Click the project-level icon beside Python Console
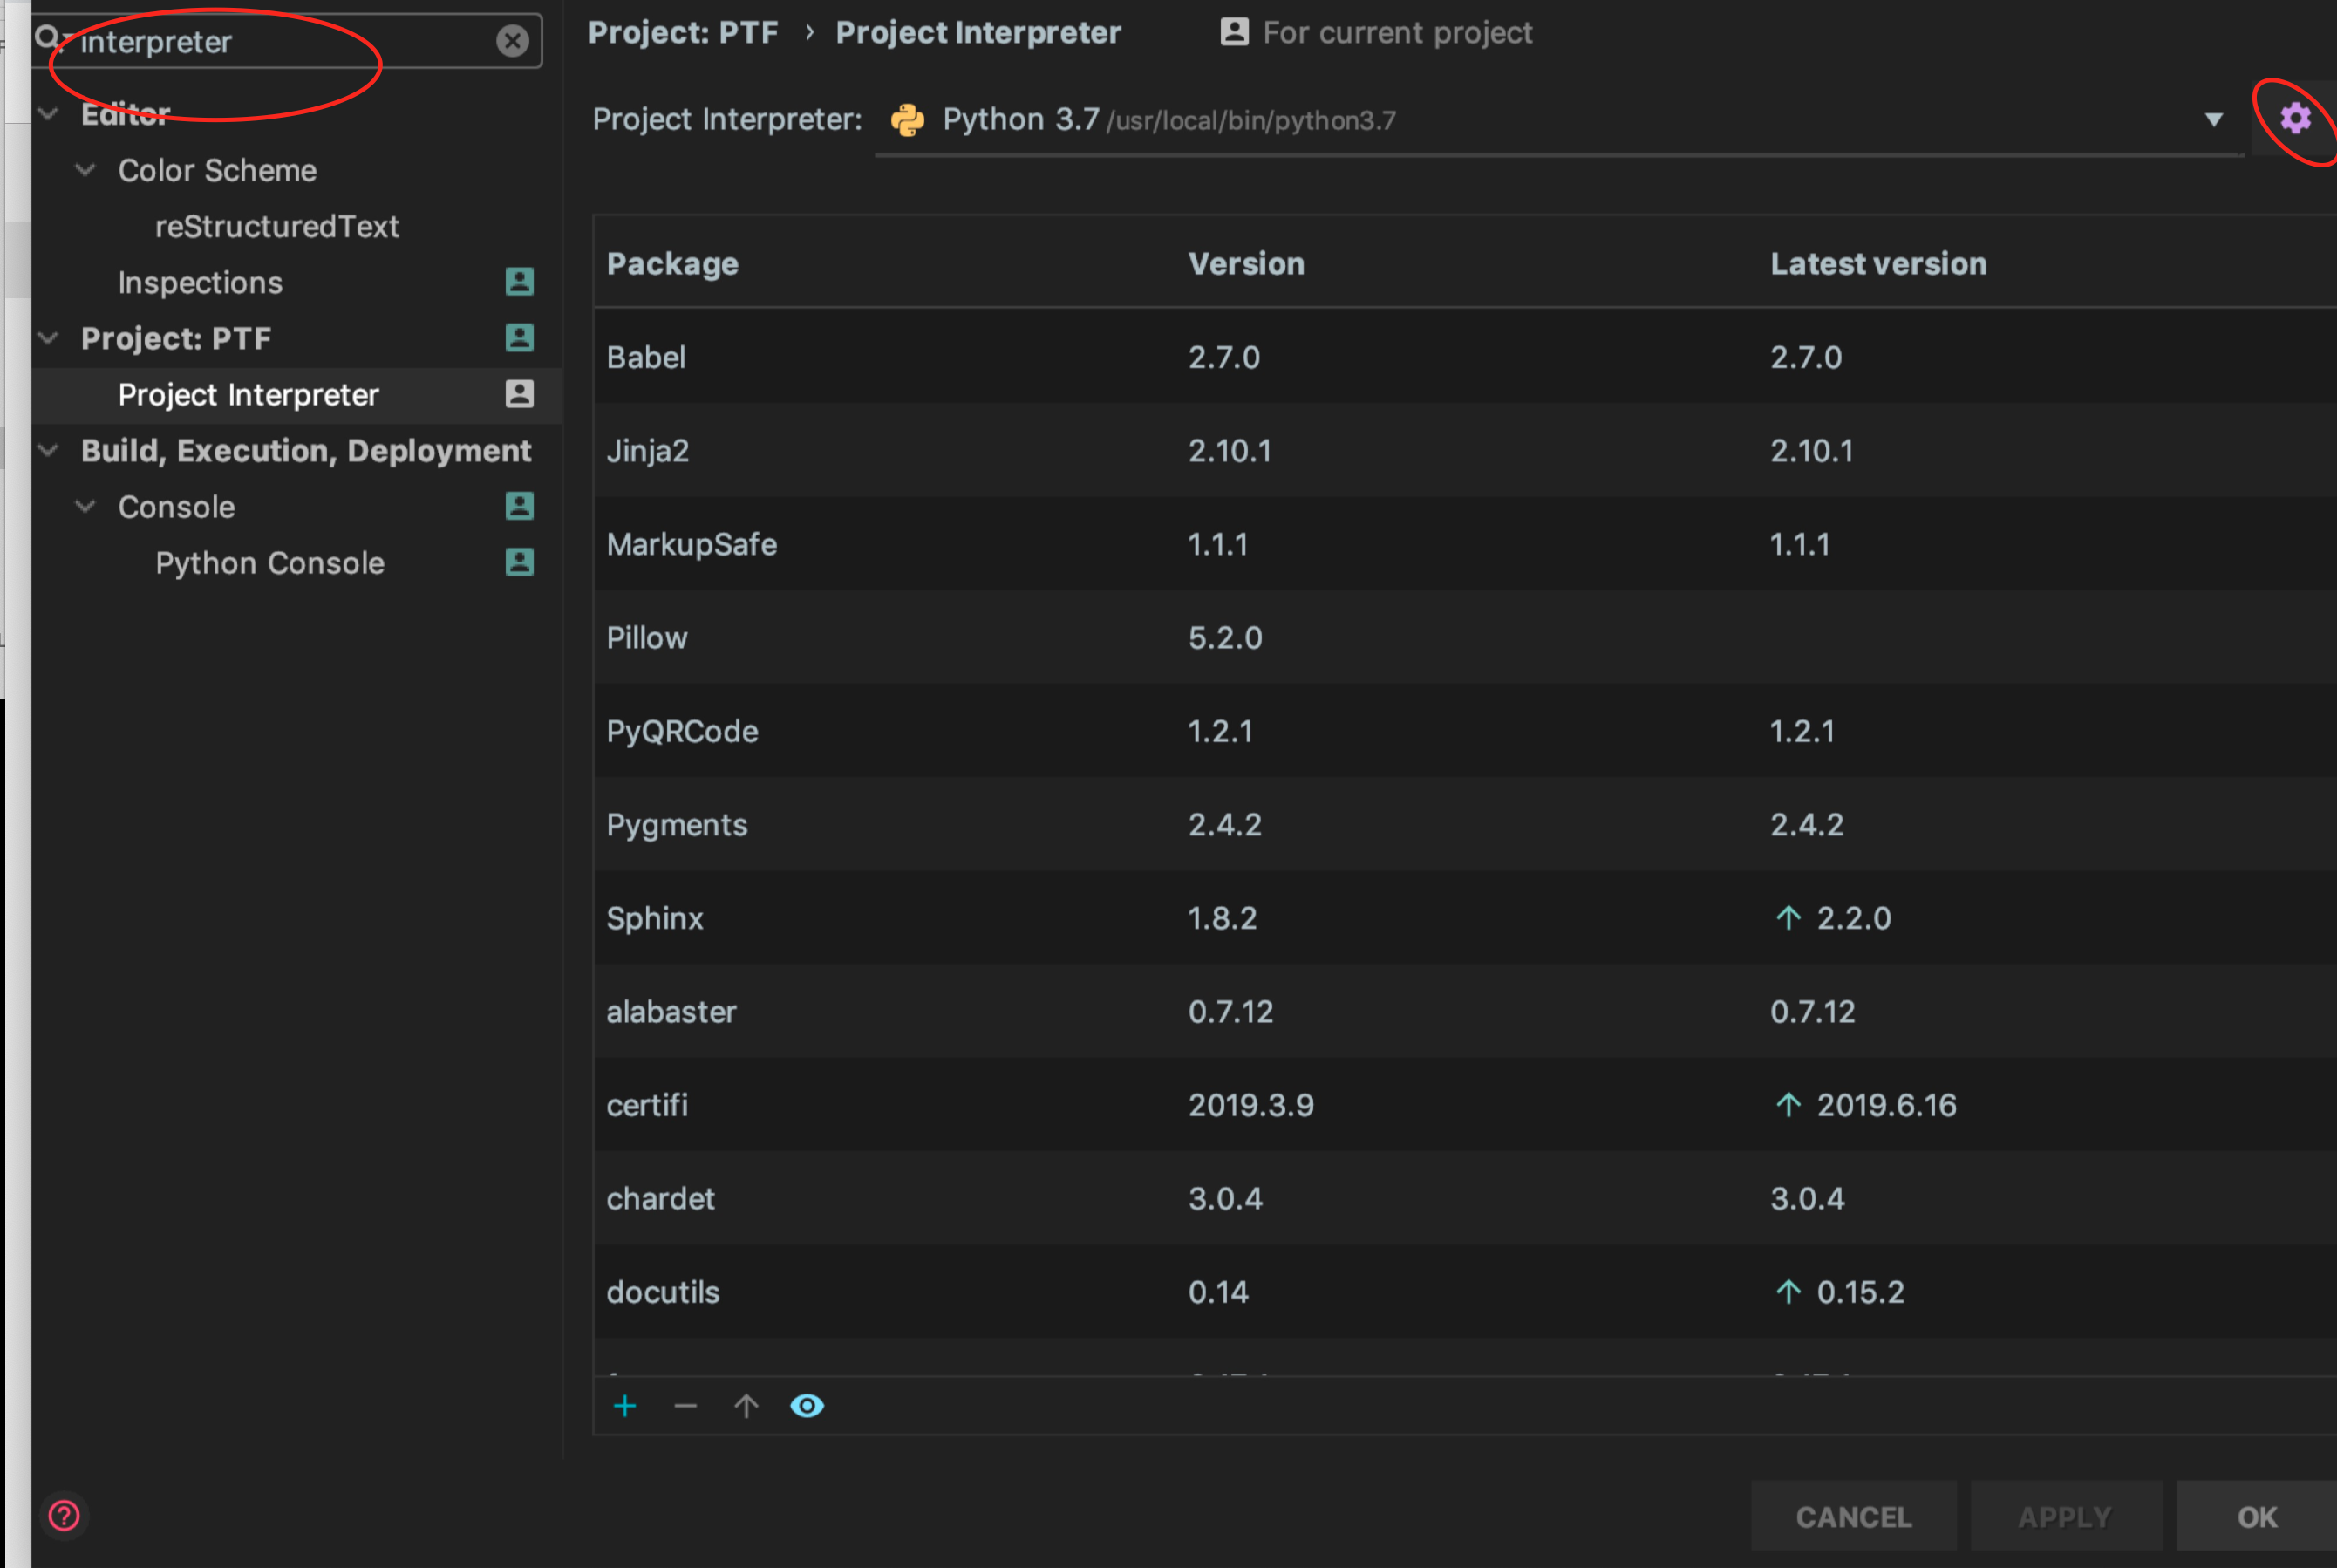 (x=519, y=562)
